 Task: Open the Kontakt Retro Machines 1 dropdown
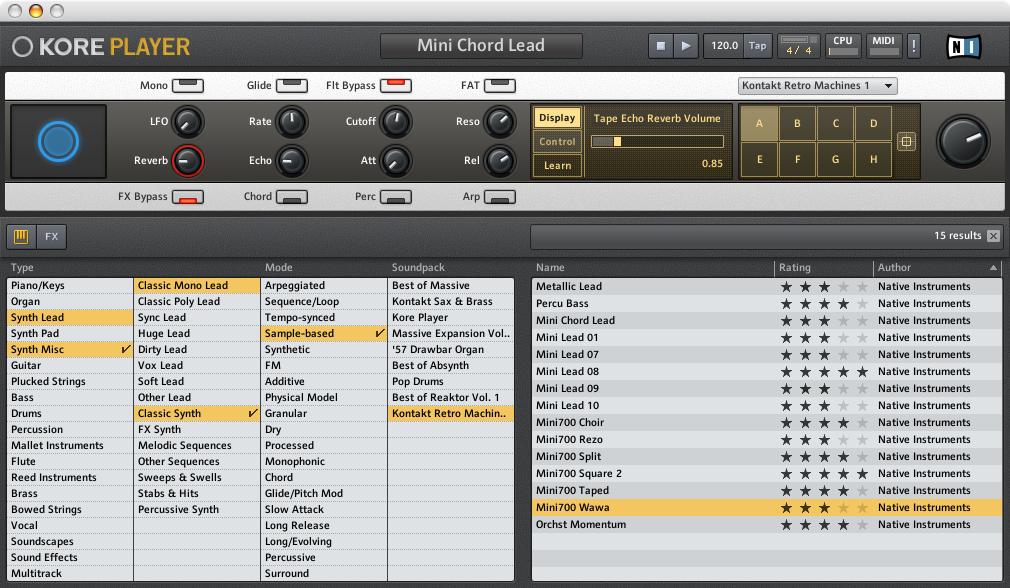click(817, 86)
